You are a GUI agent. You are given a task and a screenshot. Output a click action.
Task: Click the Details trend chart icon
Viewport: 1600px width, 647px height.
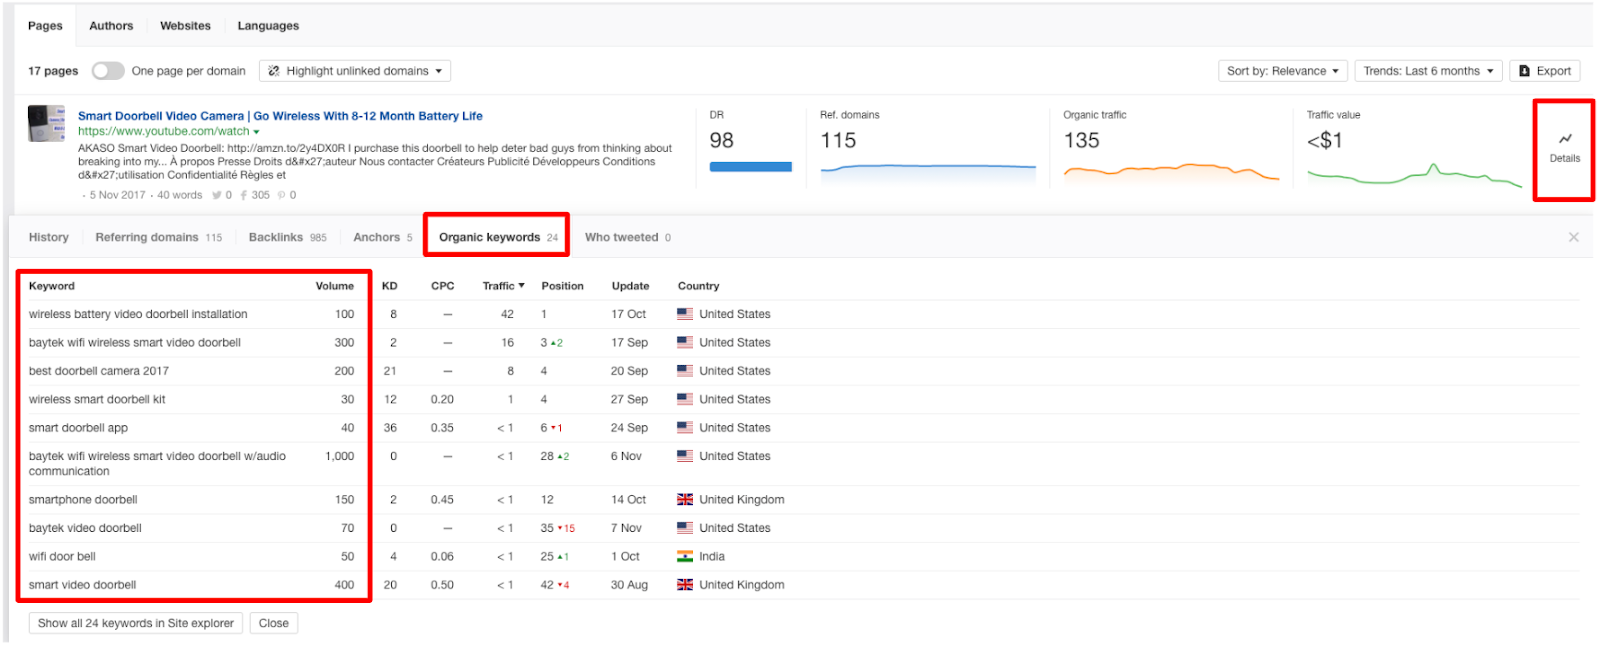1564,139
